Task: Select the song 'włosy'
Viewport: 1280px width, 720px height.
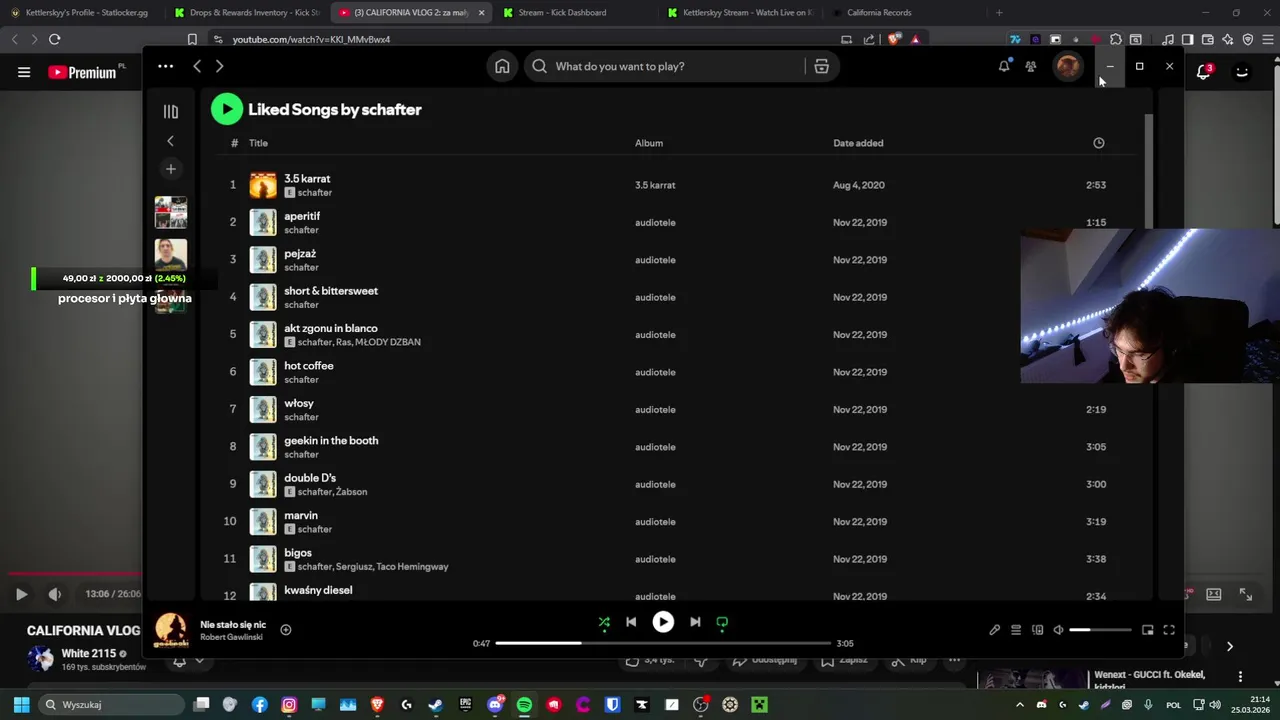Action: [299, 403]
